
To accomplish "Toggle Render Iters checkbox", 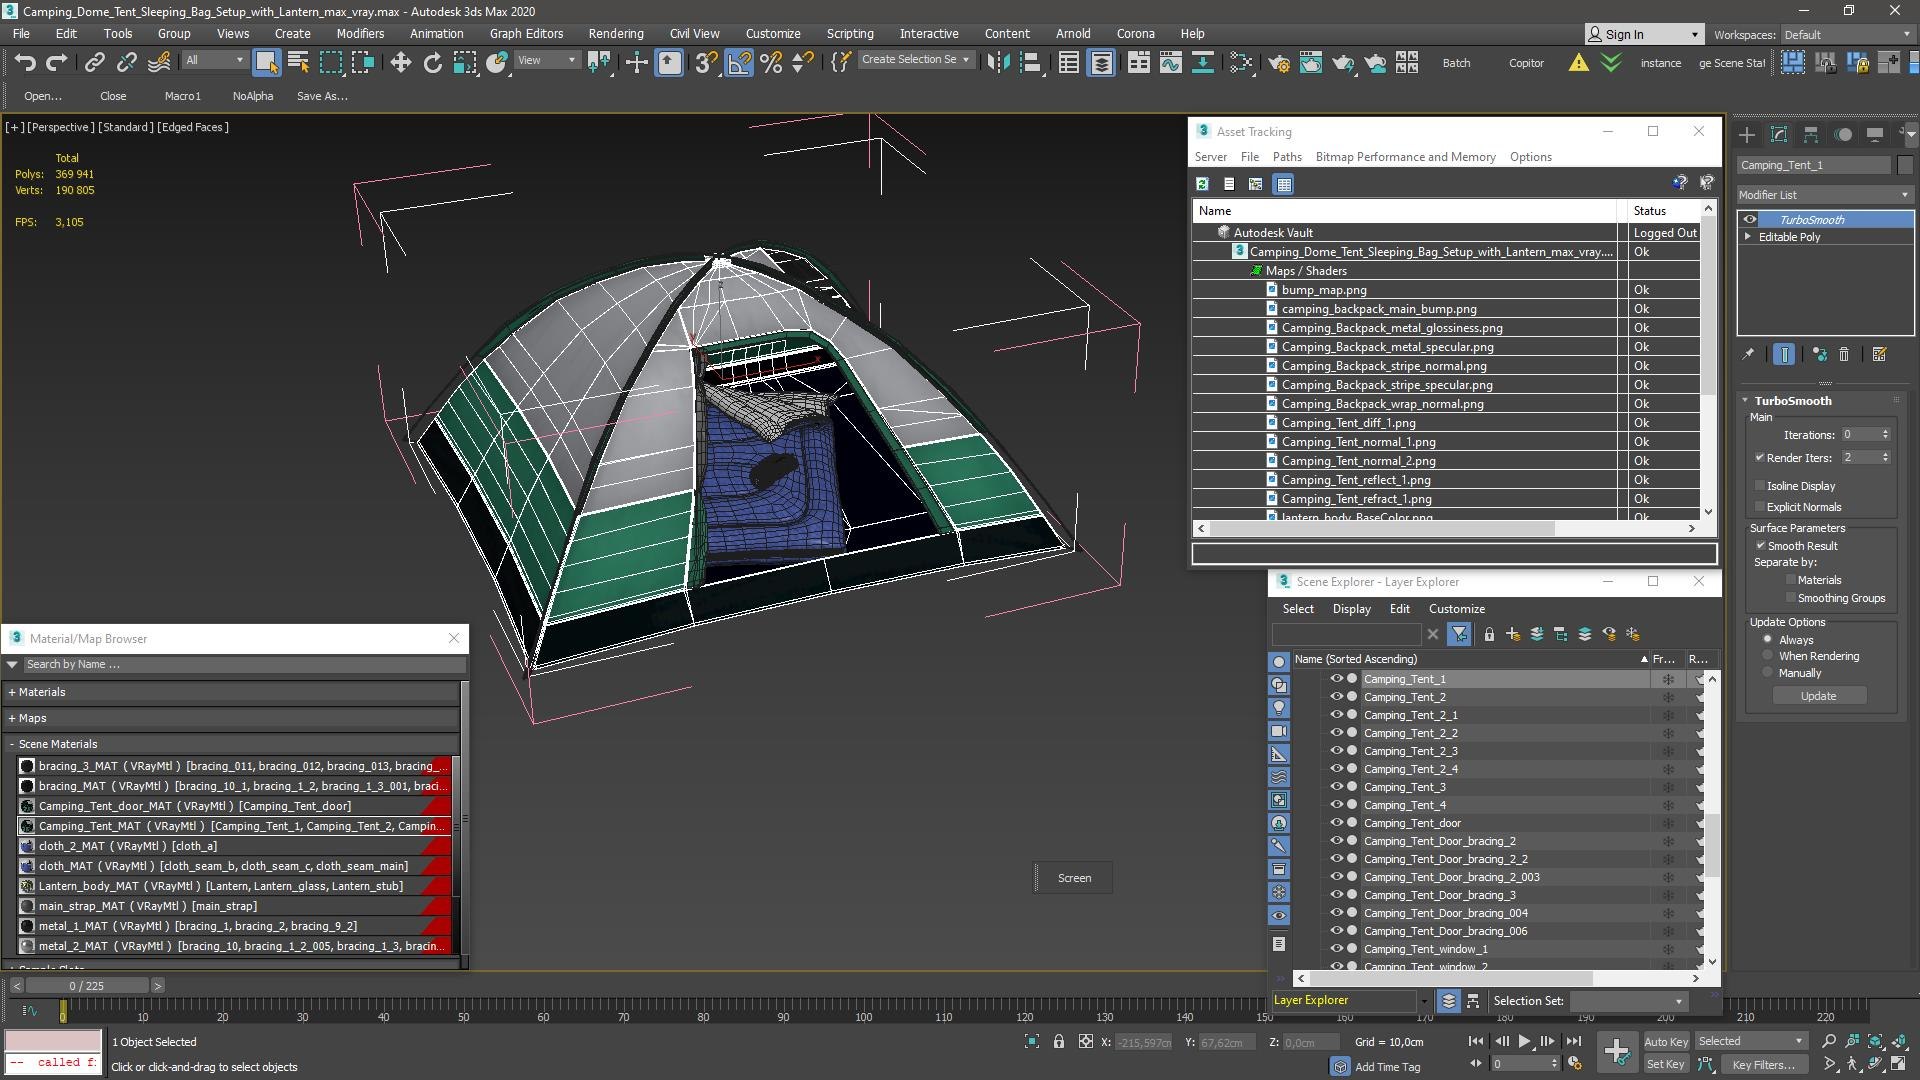I will [x=1759, y=458].
